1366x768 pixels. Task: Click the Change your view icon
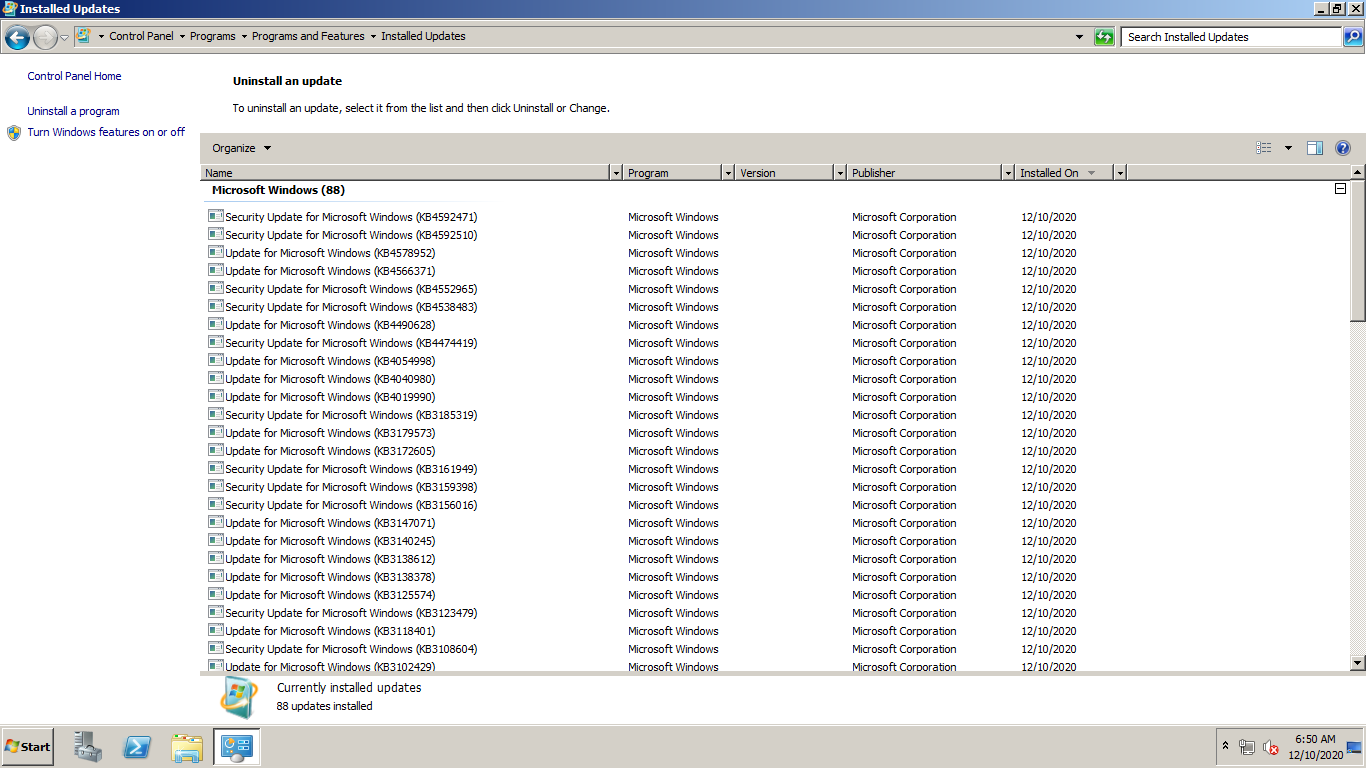coord(1264,148)
